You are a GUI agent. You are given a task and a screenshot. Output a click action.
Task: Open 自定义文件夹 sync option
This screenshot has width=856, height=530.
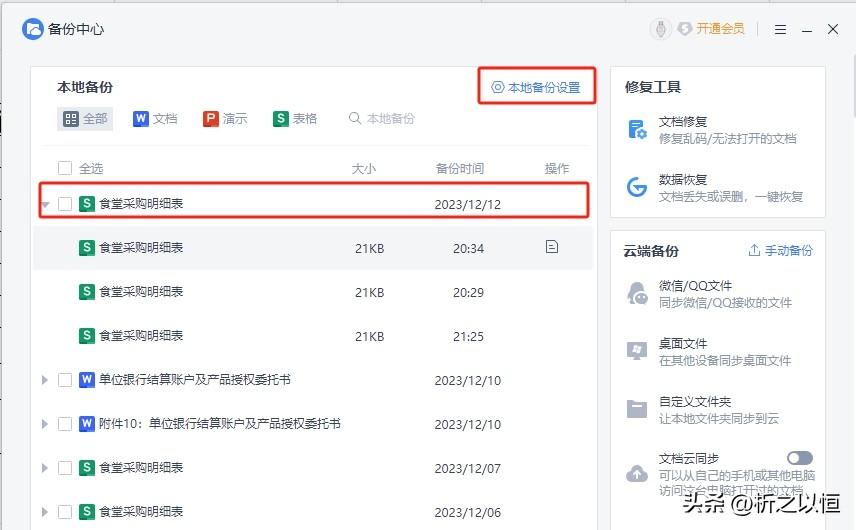tap(717, 410)
